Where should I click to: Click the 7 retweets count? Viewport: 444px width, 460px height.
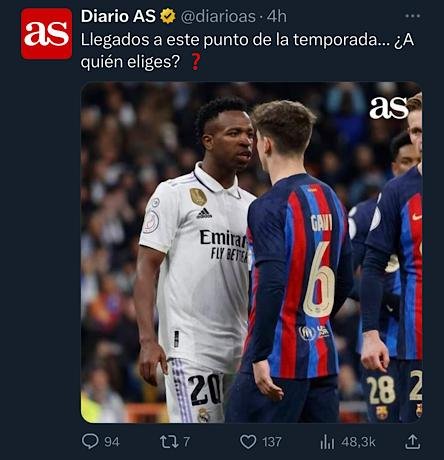tap(187, 442)
